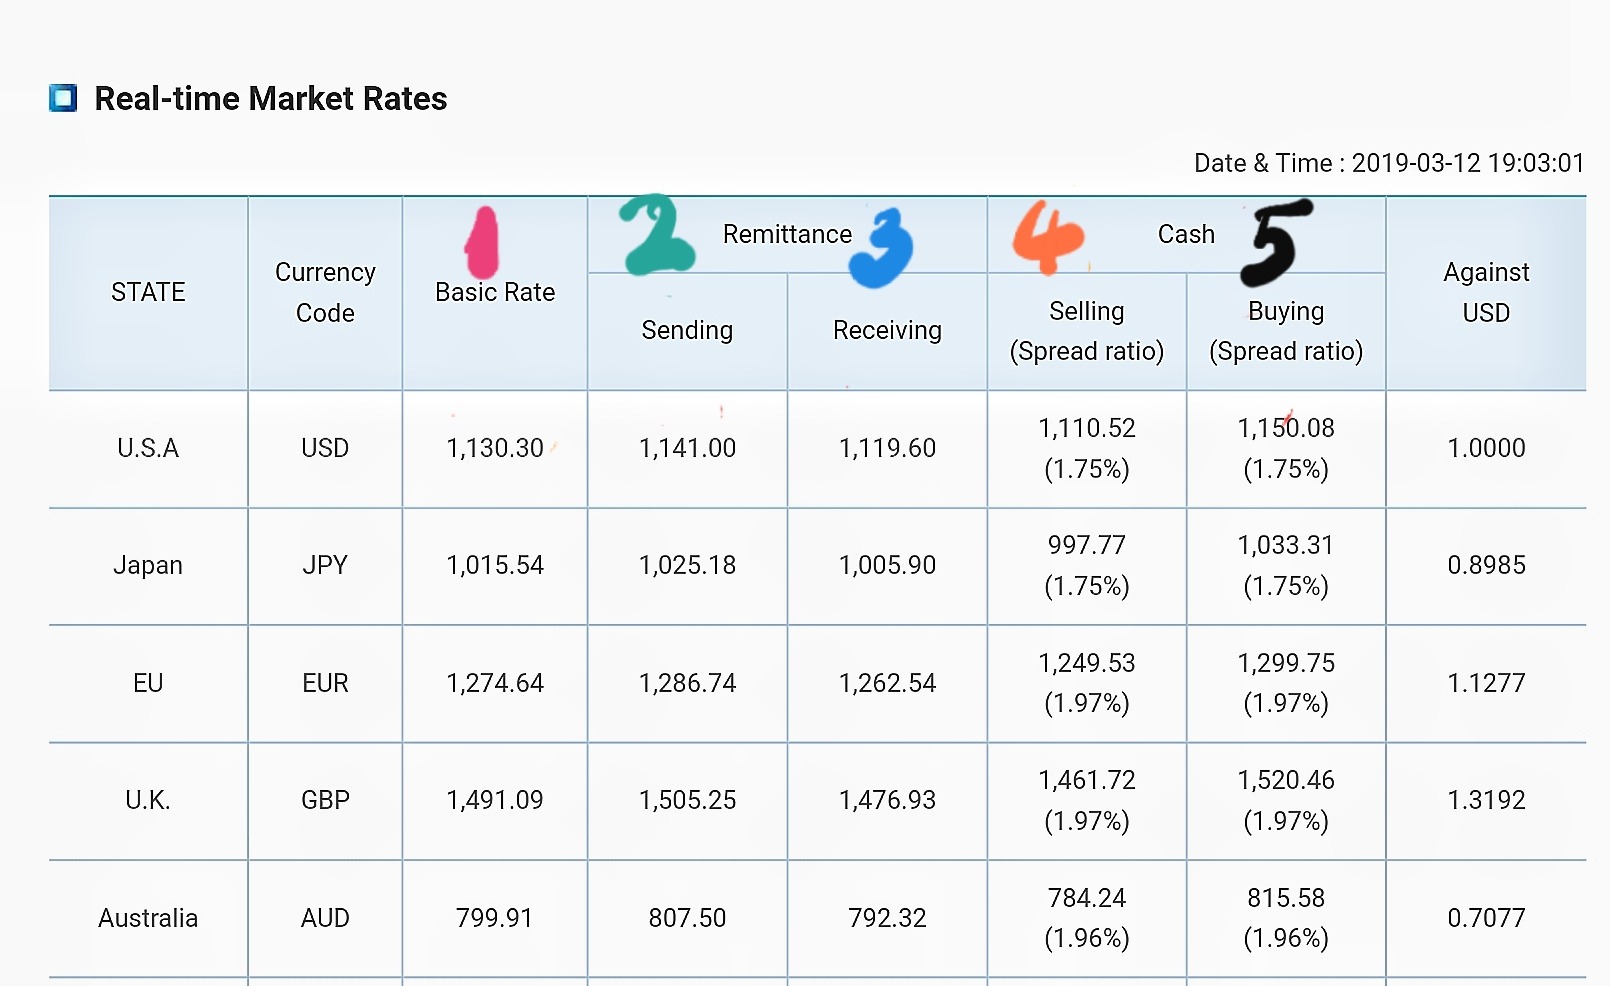The width and height of the screenshot is (1610, 986).
Task: Select the U.S.A row state cell
Action: point(148,448)
